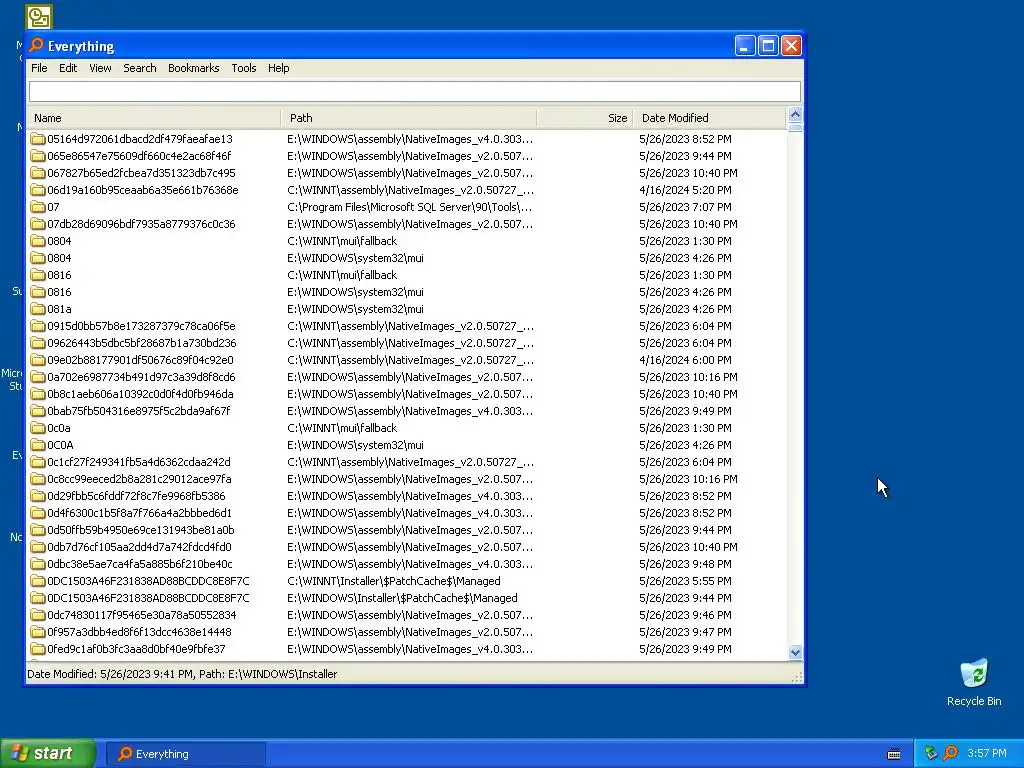Viewport: 1024px width, 768px height.
Task: Select folder name 0dbc38e5ae7ca4fa5a885b6f210be40c
Action: 140,564
